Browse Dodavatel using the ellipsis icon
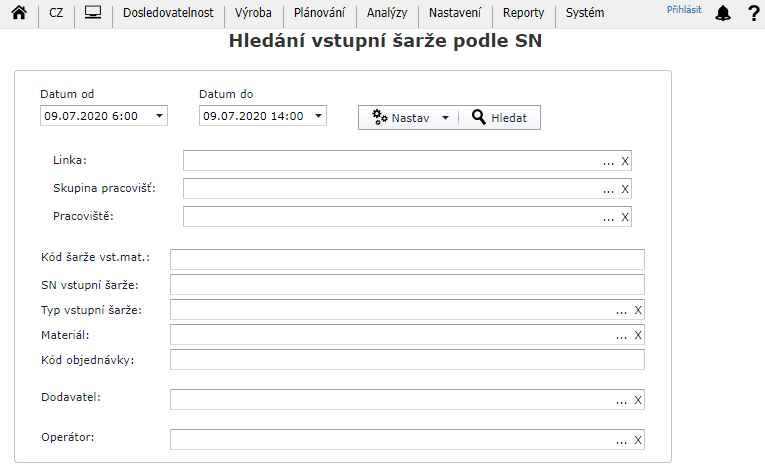 tap(622, 401)
